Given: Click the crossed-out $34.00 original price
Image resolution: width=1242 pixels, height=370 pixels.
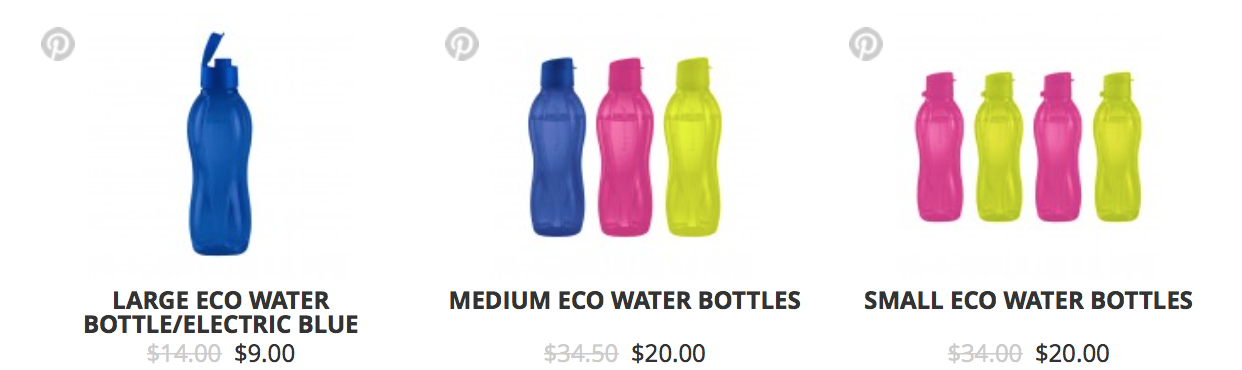Looking at the screenshot, I should point(985,353).
